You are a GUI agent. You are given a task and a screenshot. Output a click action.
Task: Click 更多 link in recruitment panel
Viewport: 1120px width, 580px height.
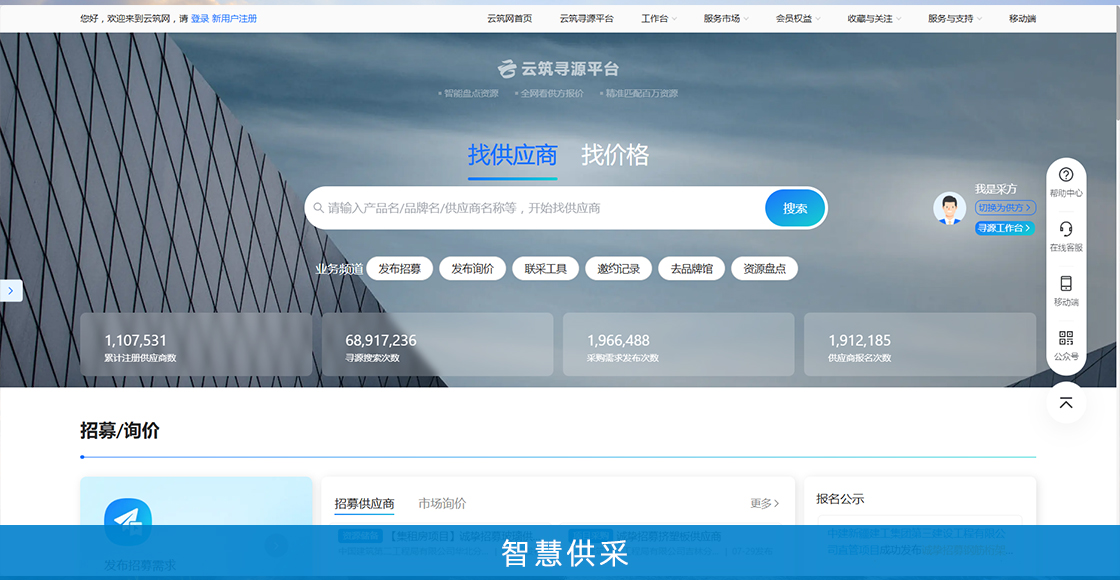click(764, 504)
